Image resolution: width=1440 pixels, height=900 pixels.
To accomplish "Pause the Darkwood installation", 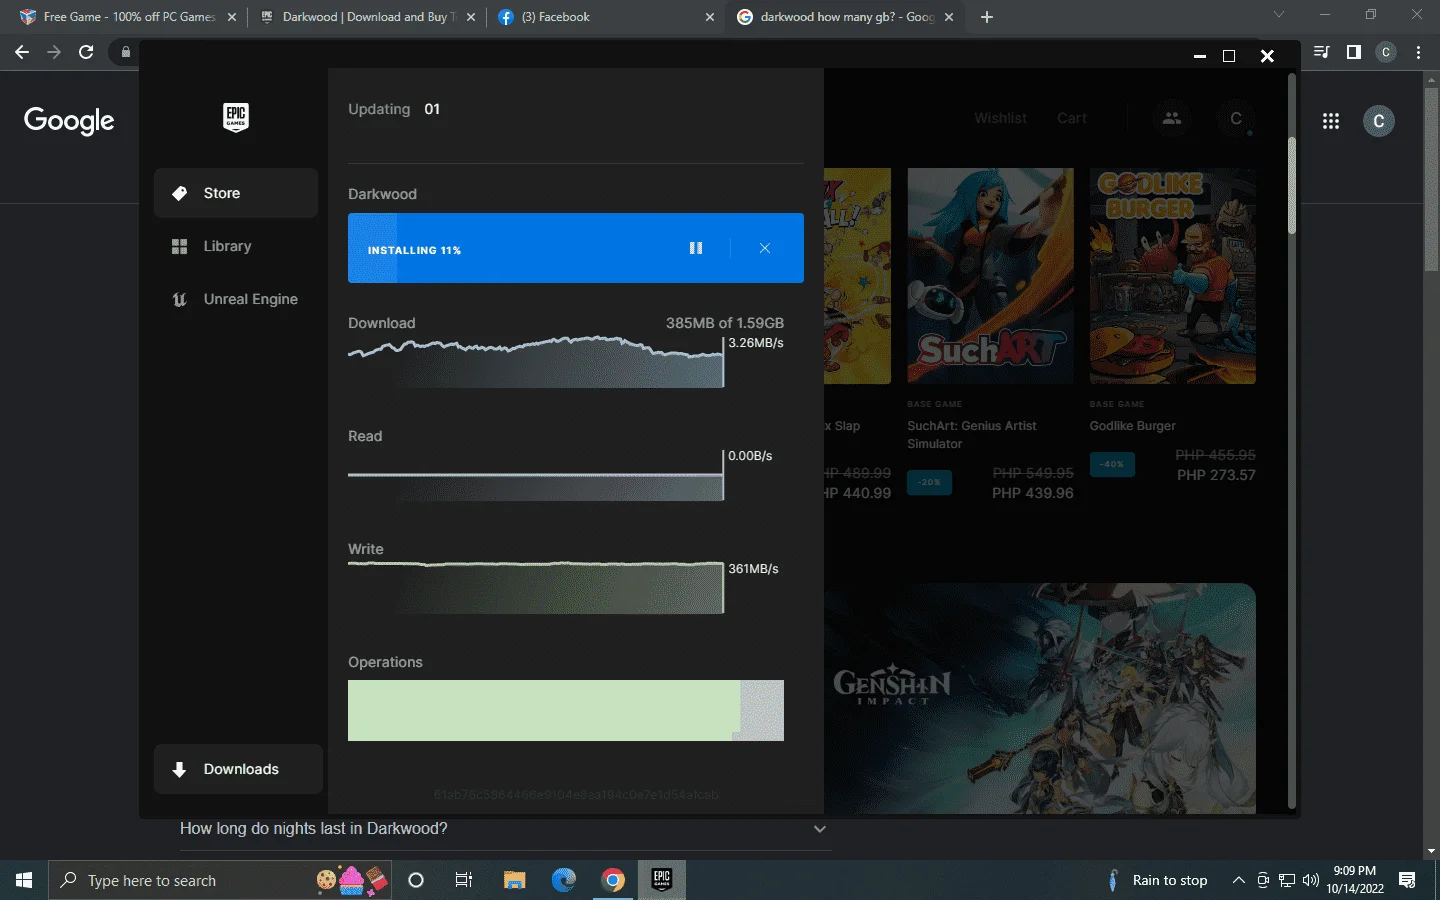I will point(696,248).
